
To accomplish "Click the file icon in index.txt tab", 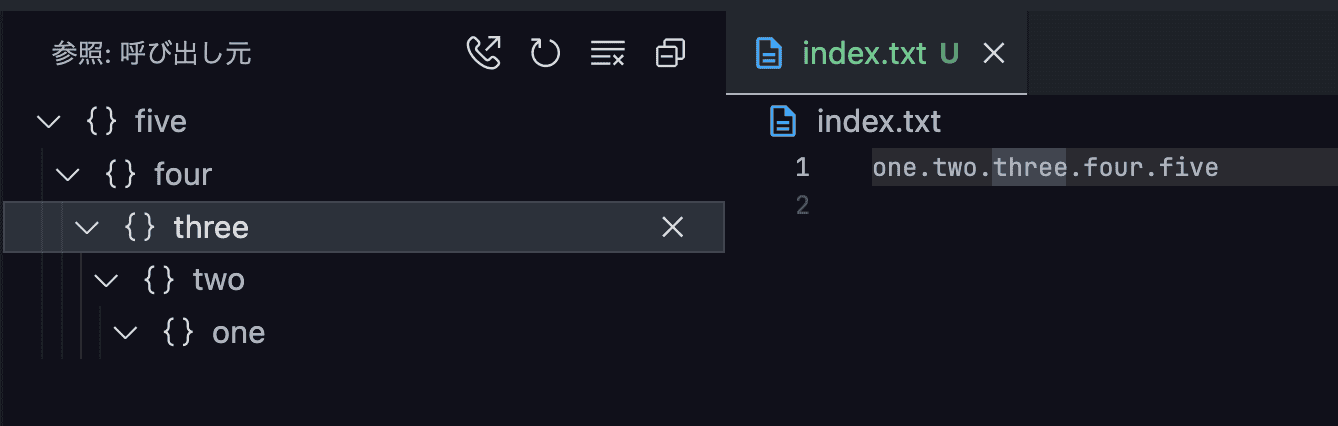I will click(x=769, y=54).
